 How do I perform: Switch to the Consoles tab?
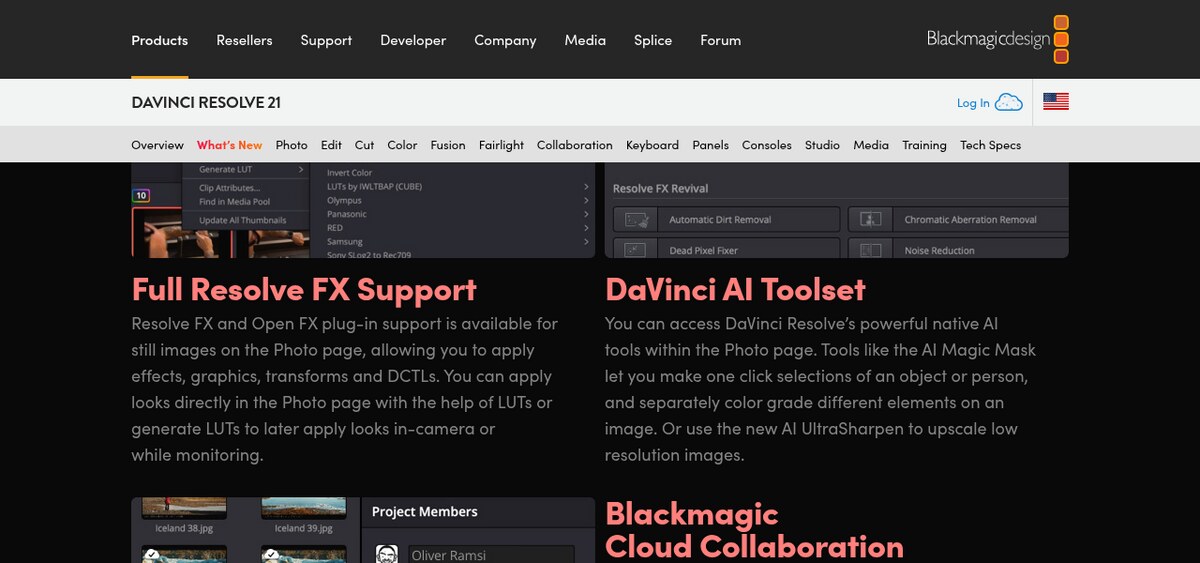click(767, 145)
